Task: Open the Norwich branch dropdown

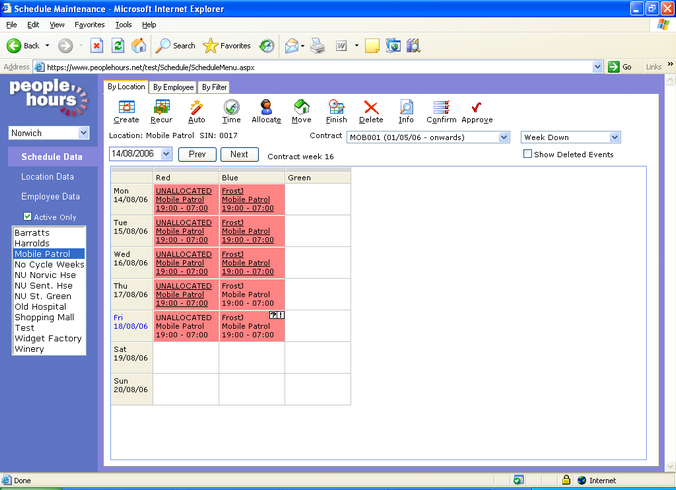Action: [83, 132]
